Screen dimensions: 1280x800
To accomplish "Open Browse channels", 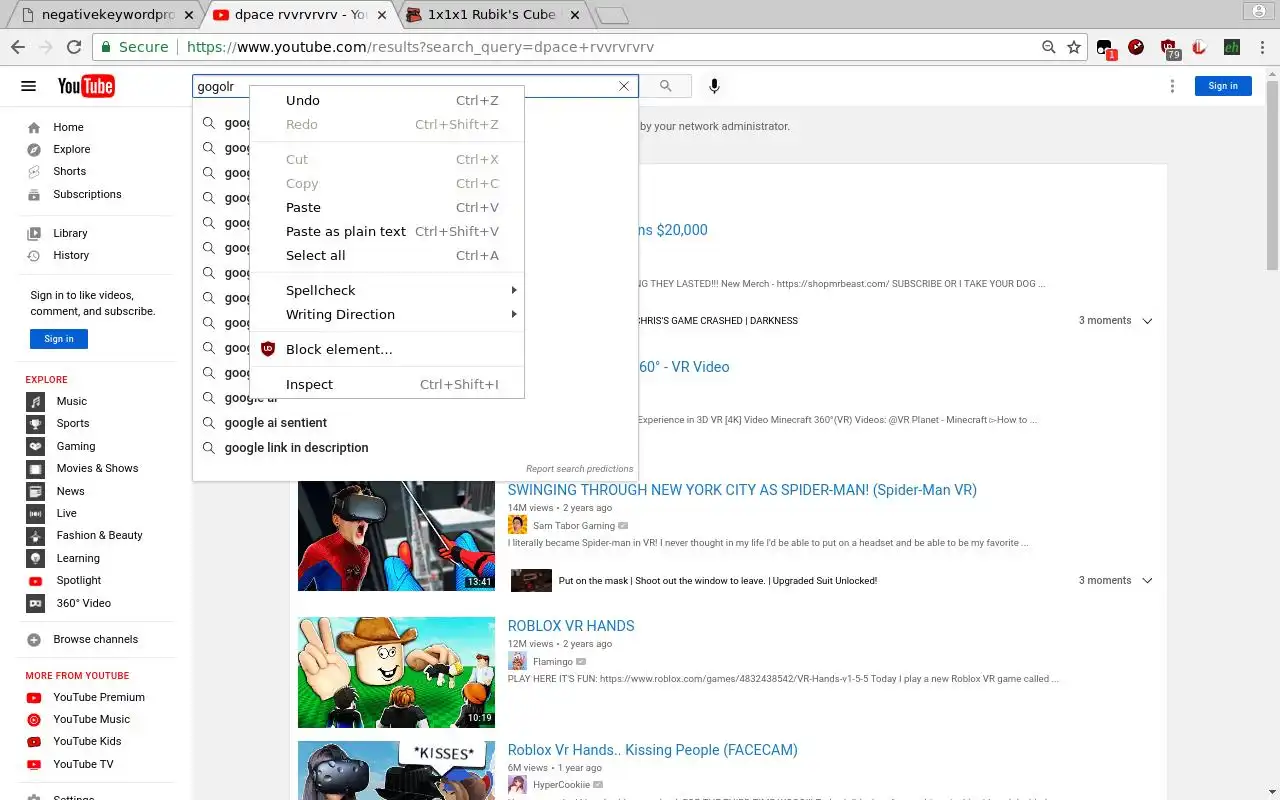I will coord(98,639).
